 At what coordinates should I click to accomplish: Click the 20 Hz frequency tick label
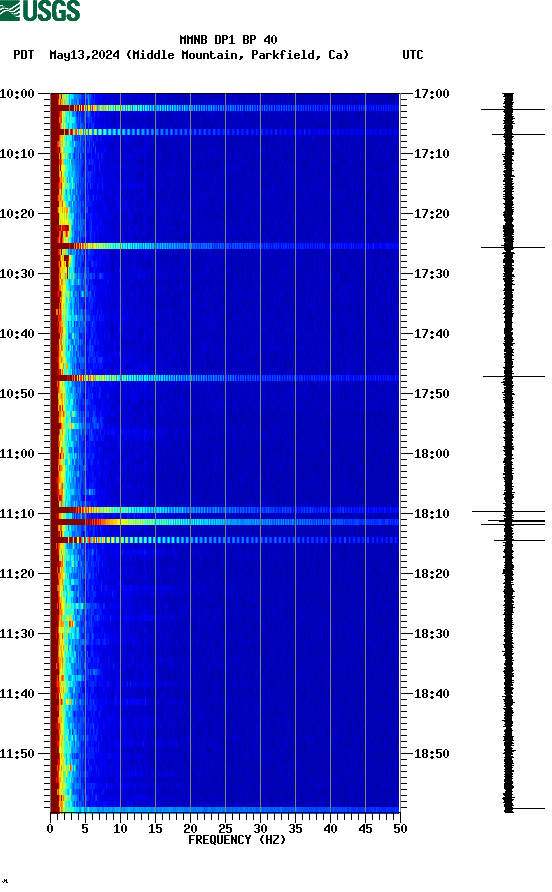(x=190, y=829)
